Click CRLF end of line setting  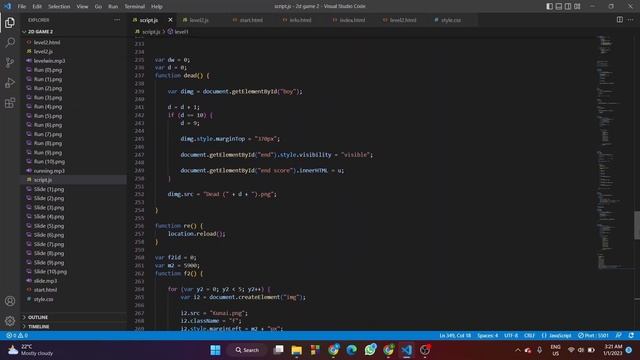[529, 335]
